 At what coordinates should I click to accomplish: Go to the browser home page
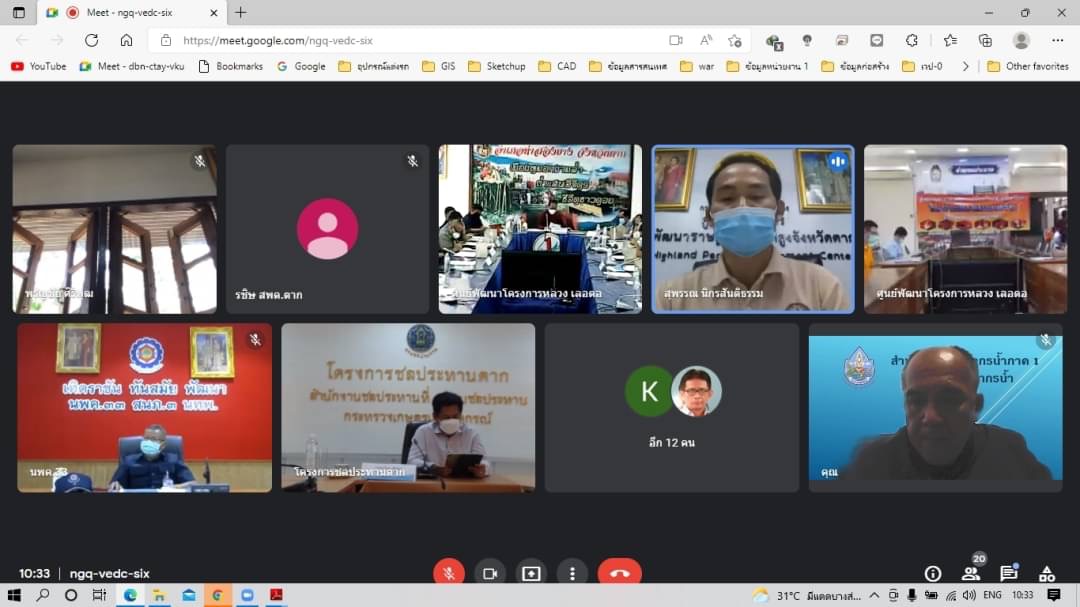point(126,41)
